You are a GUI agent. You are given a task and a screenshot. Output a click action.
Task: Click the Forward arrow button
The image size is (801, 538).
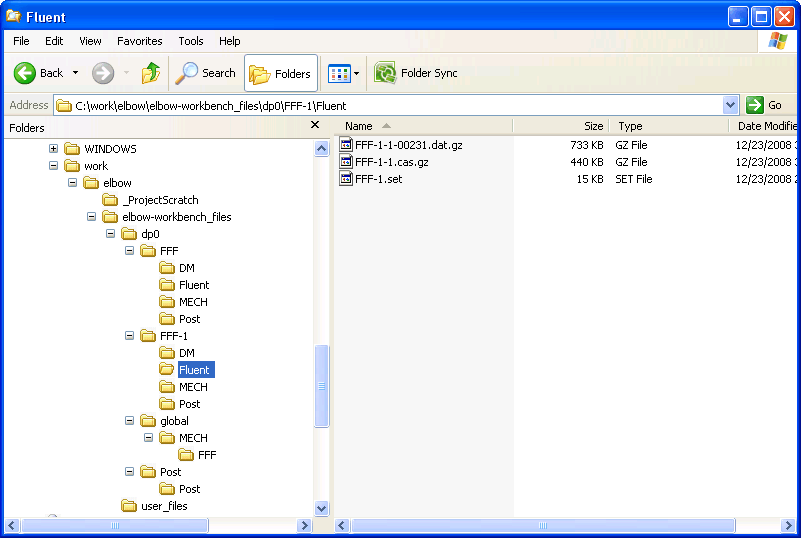click(103, 73)
